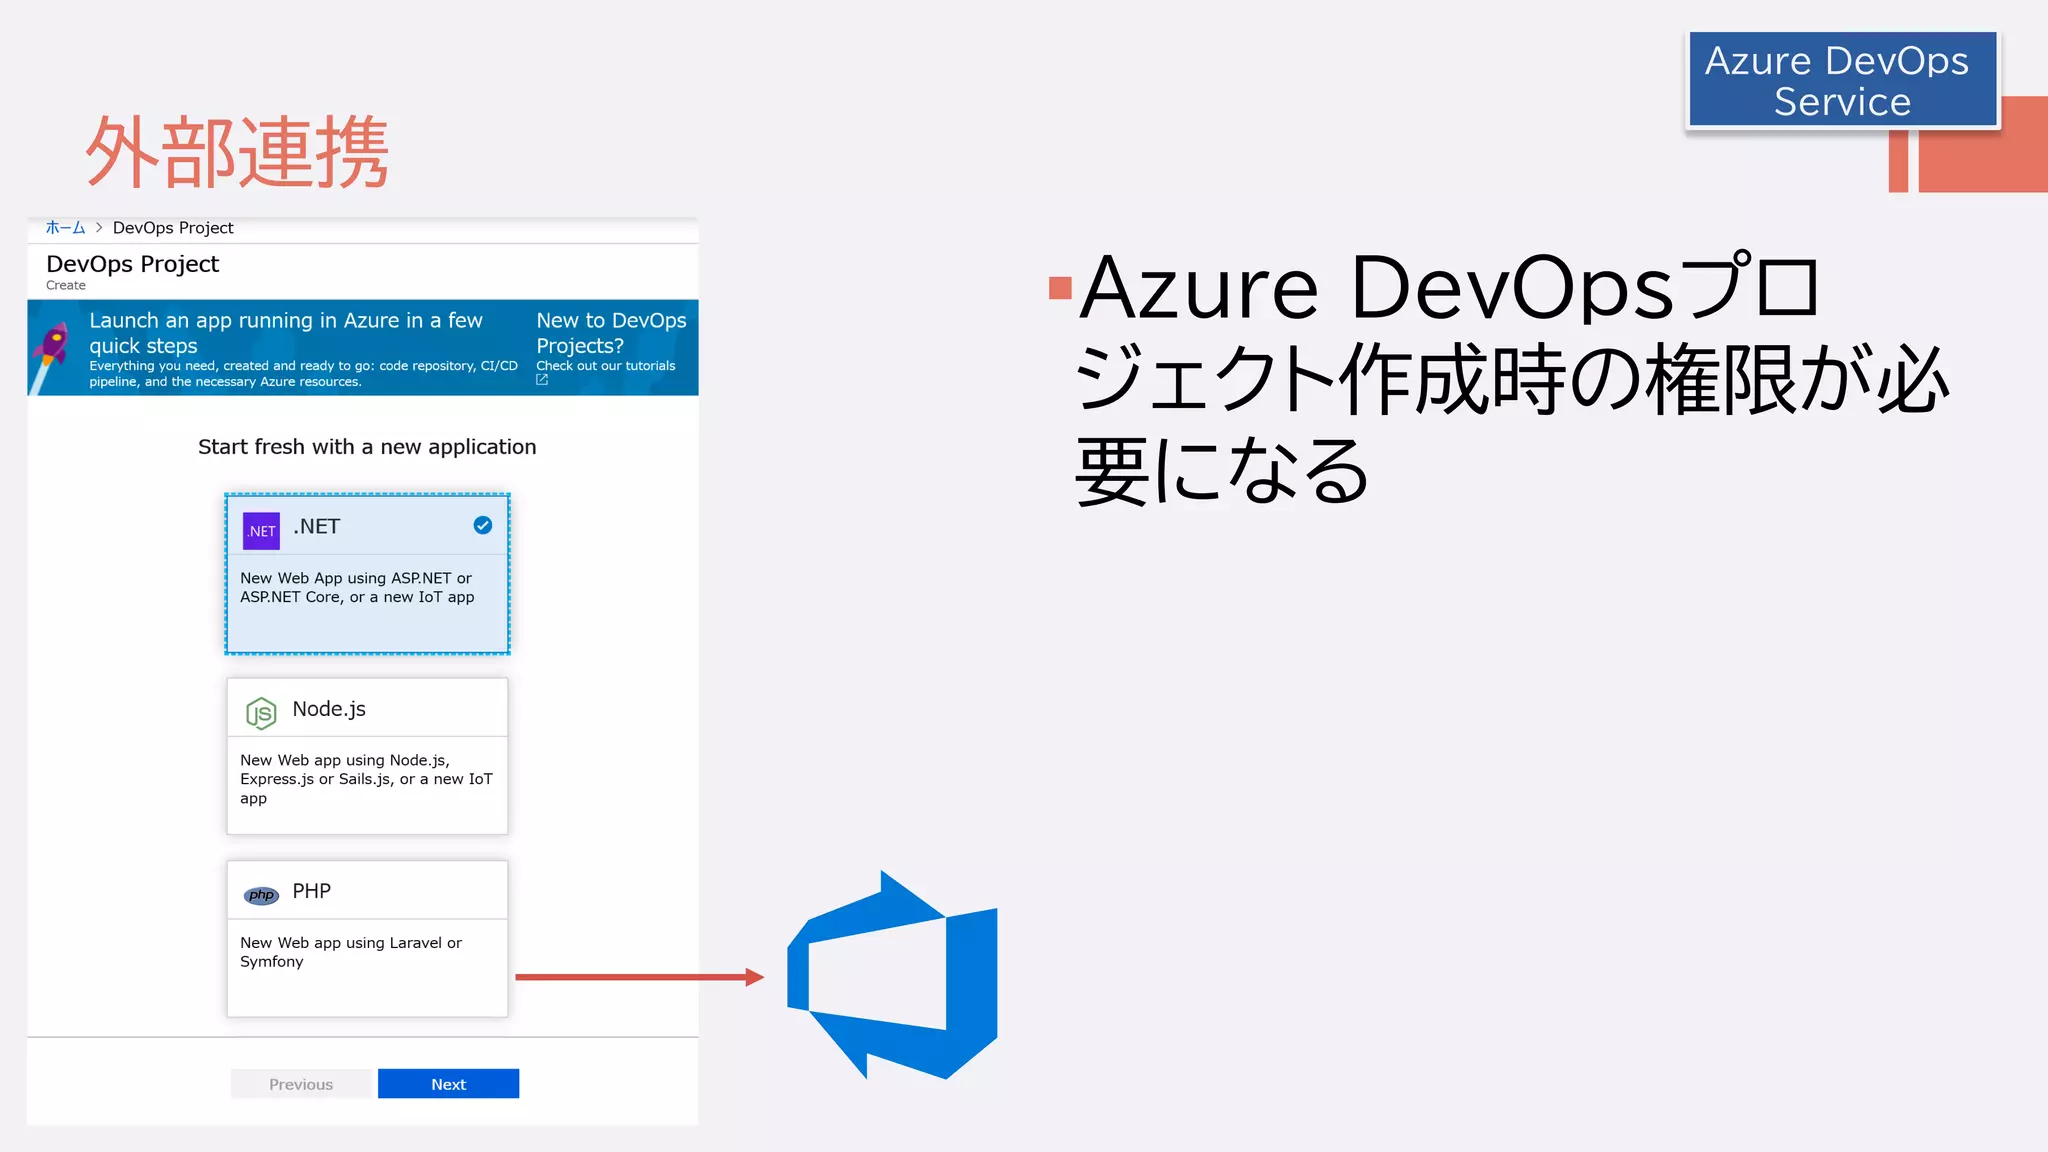Click 'Start fresh with a new application' heading
This screenshot has width=2048, height=1152.
click(x=367, y=447)
